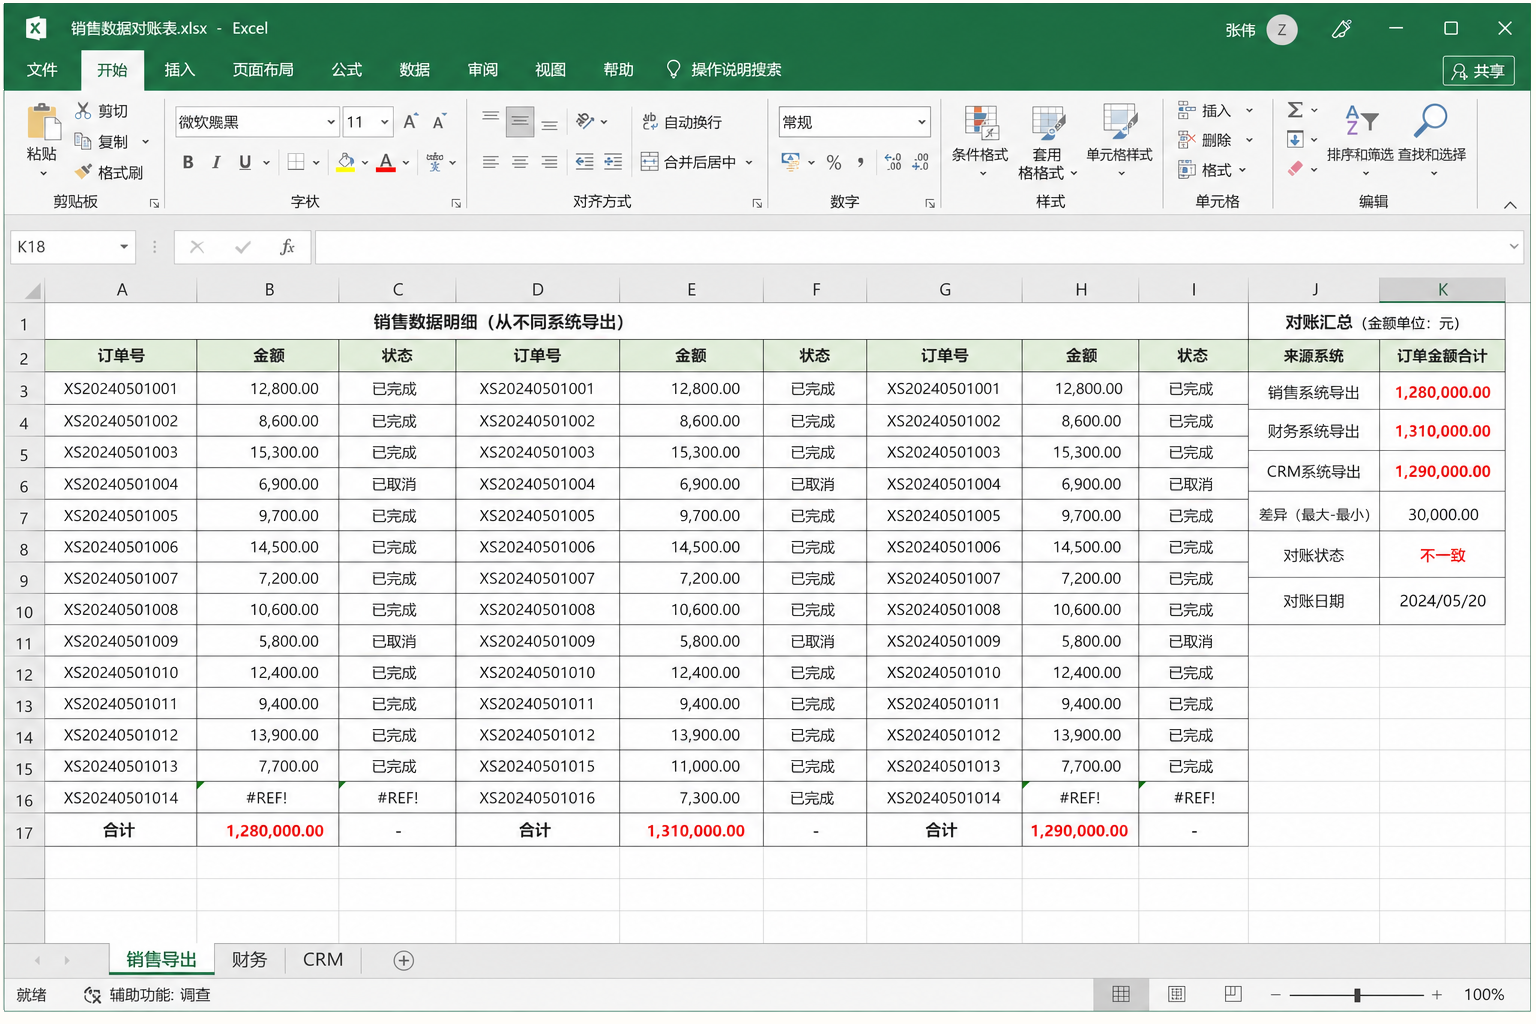Image resolution: width=1536 pixels, height=1024 pixels.
Task: Open the number format dropdown 常规
Action: coord(921,122)
